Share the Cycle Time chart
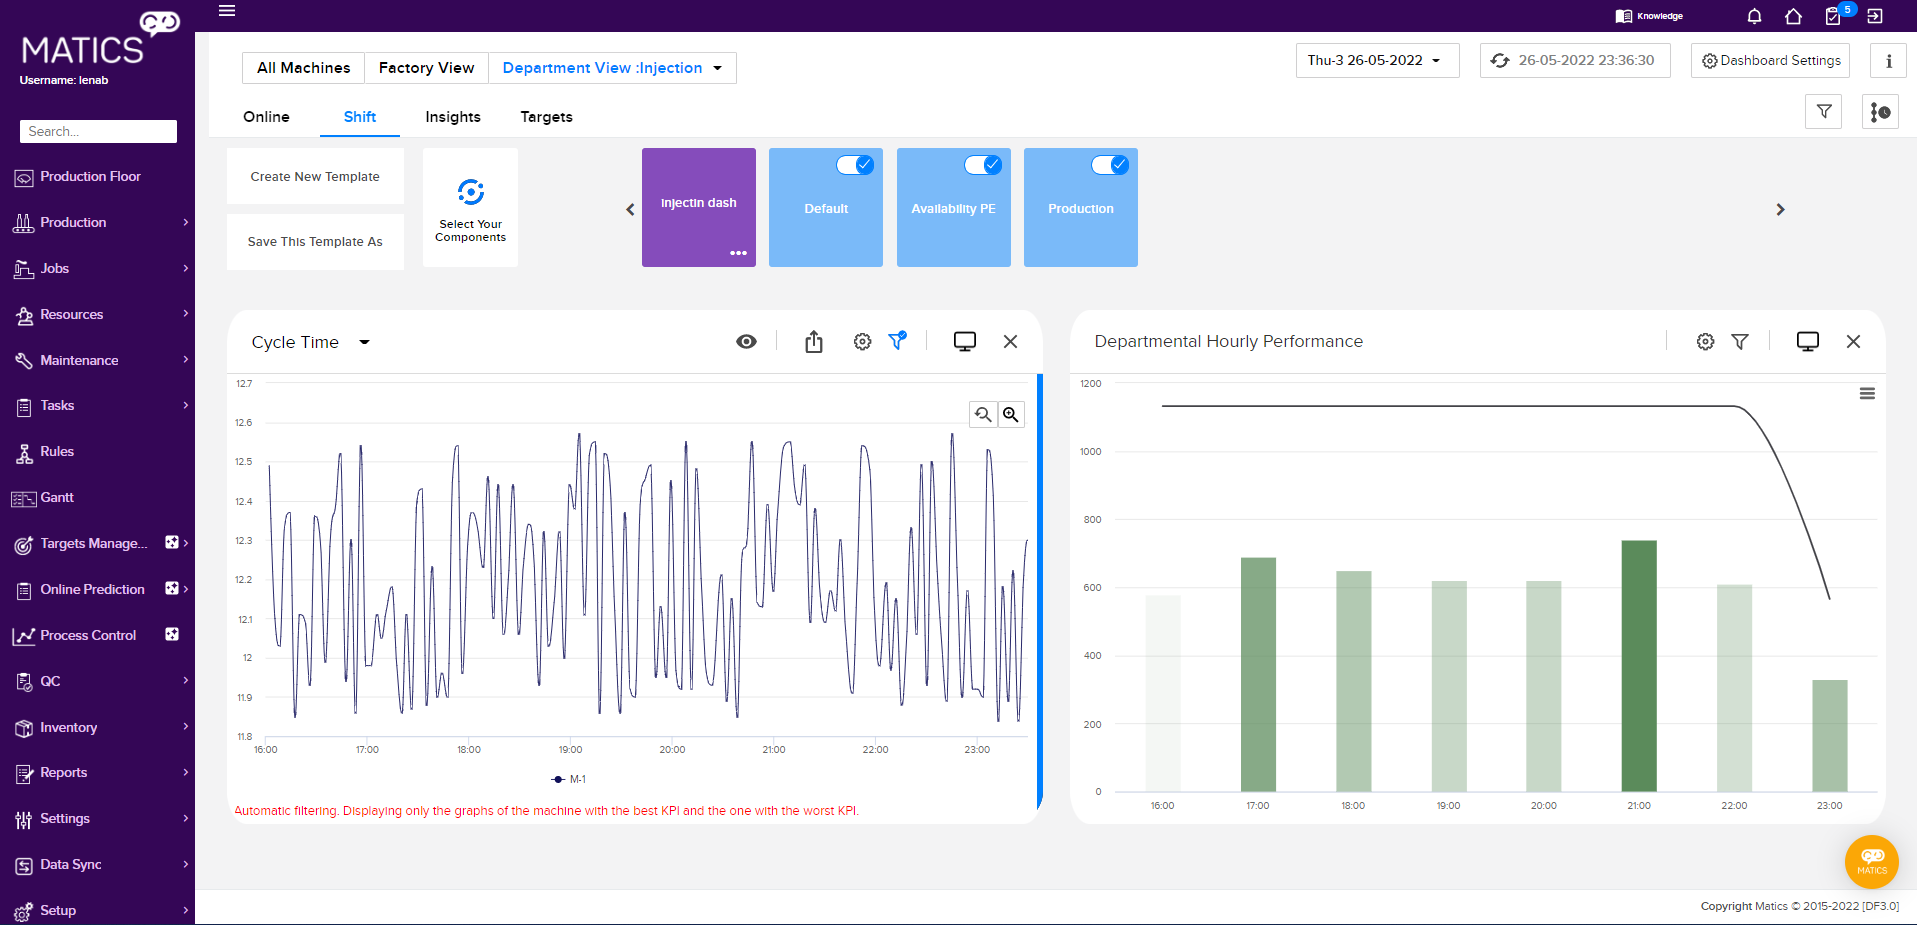 click(x=814, y=342)
